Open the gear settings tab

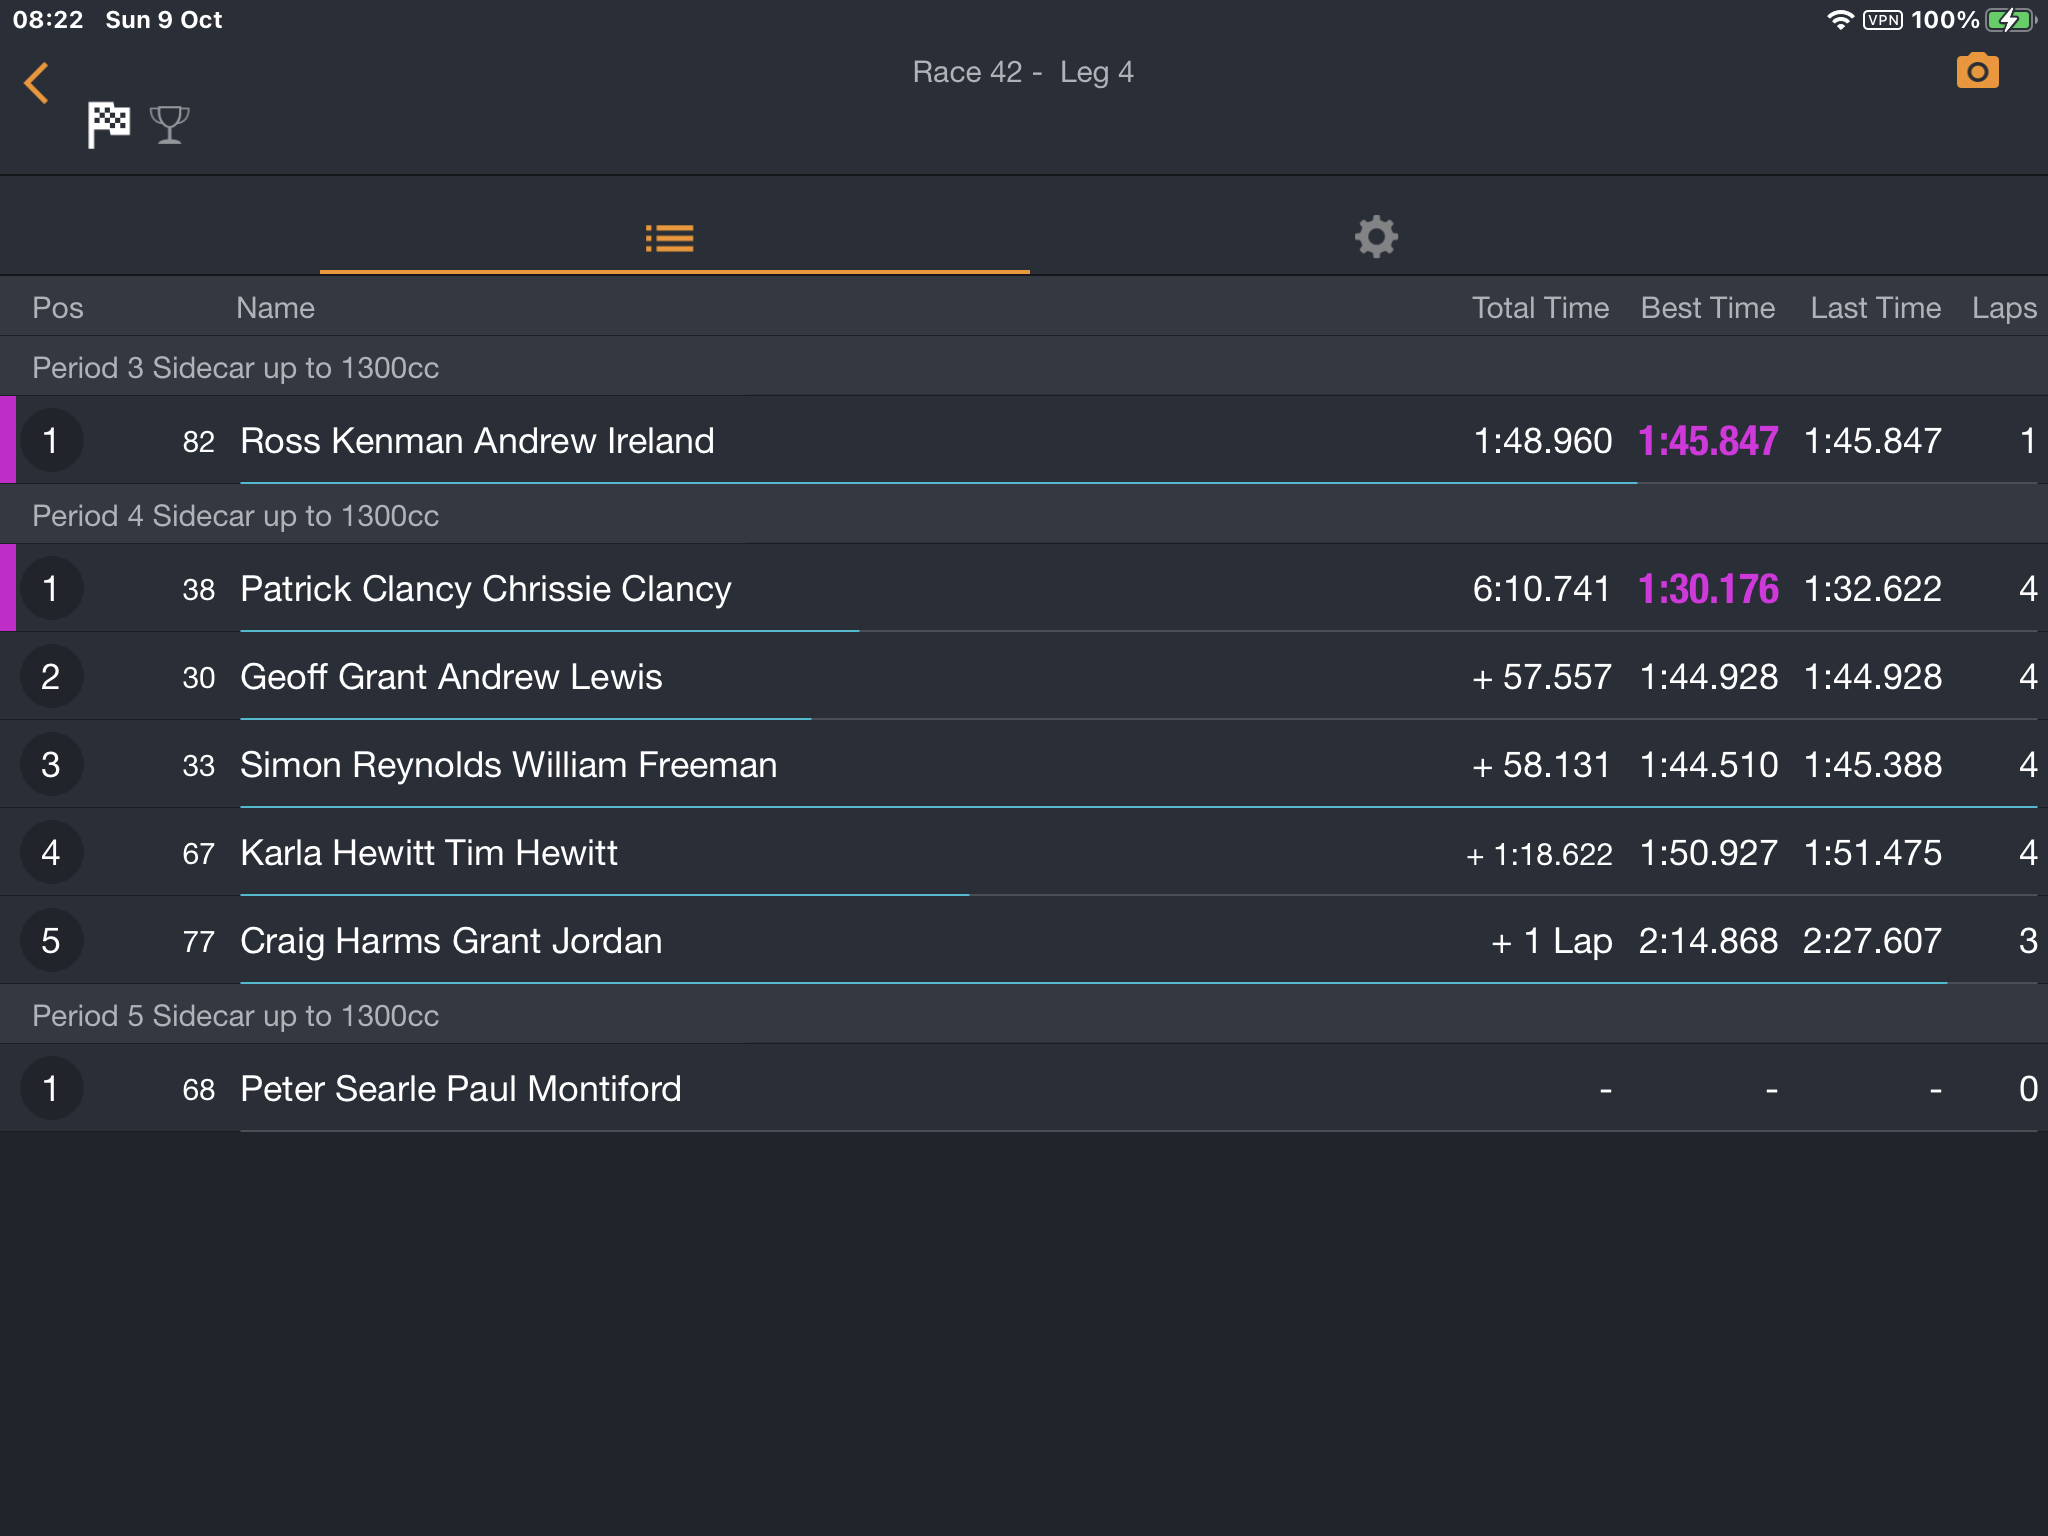coord(1376,238)
